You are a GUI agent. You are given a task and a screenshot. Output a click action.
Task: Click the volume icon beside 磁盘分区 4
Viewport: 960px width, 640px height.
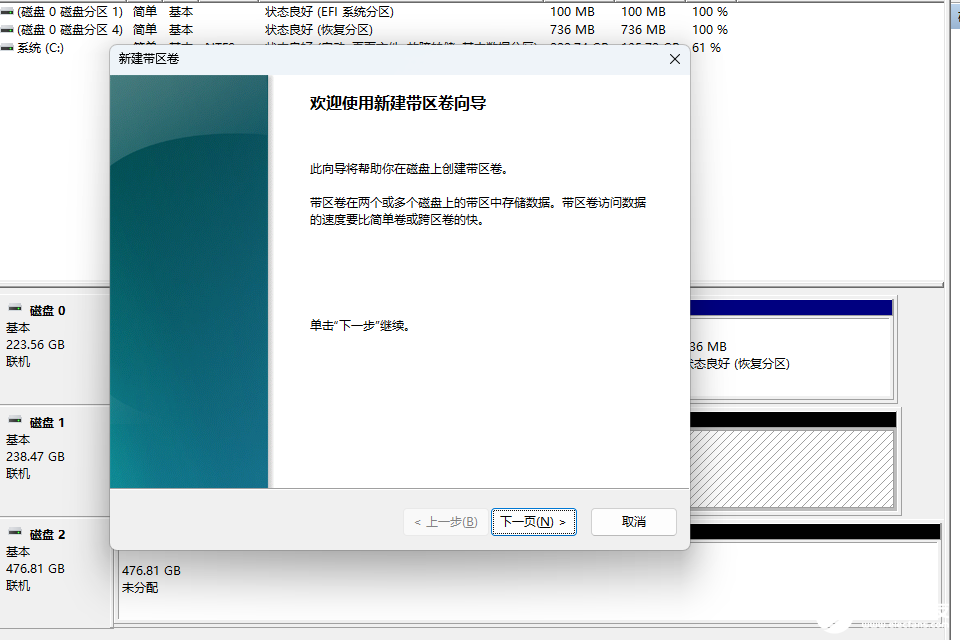tap(8, 29)
